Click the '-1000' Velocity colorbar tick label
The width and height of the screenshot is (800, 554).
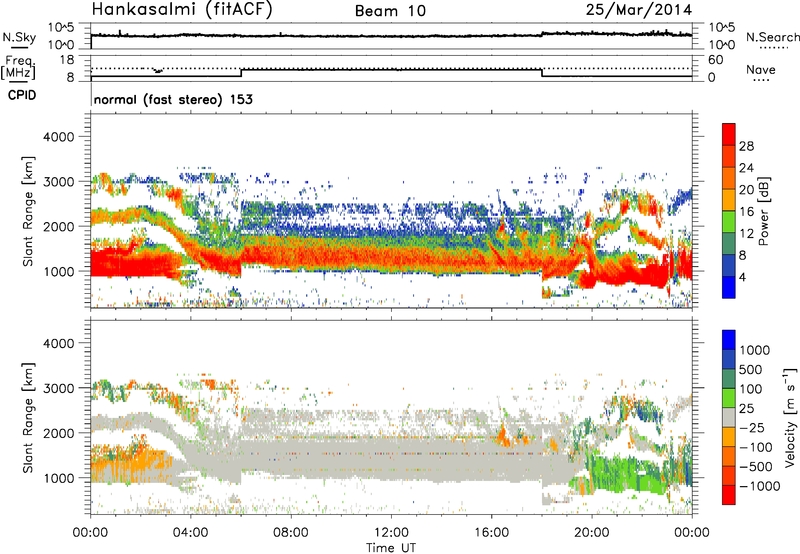(x=759, y=486)
